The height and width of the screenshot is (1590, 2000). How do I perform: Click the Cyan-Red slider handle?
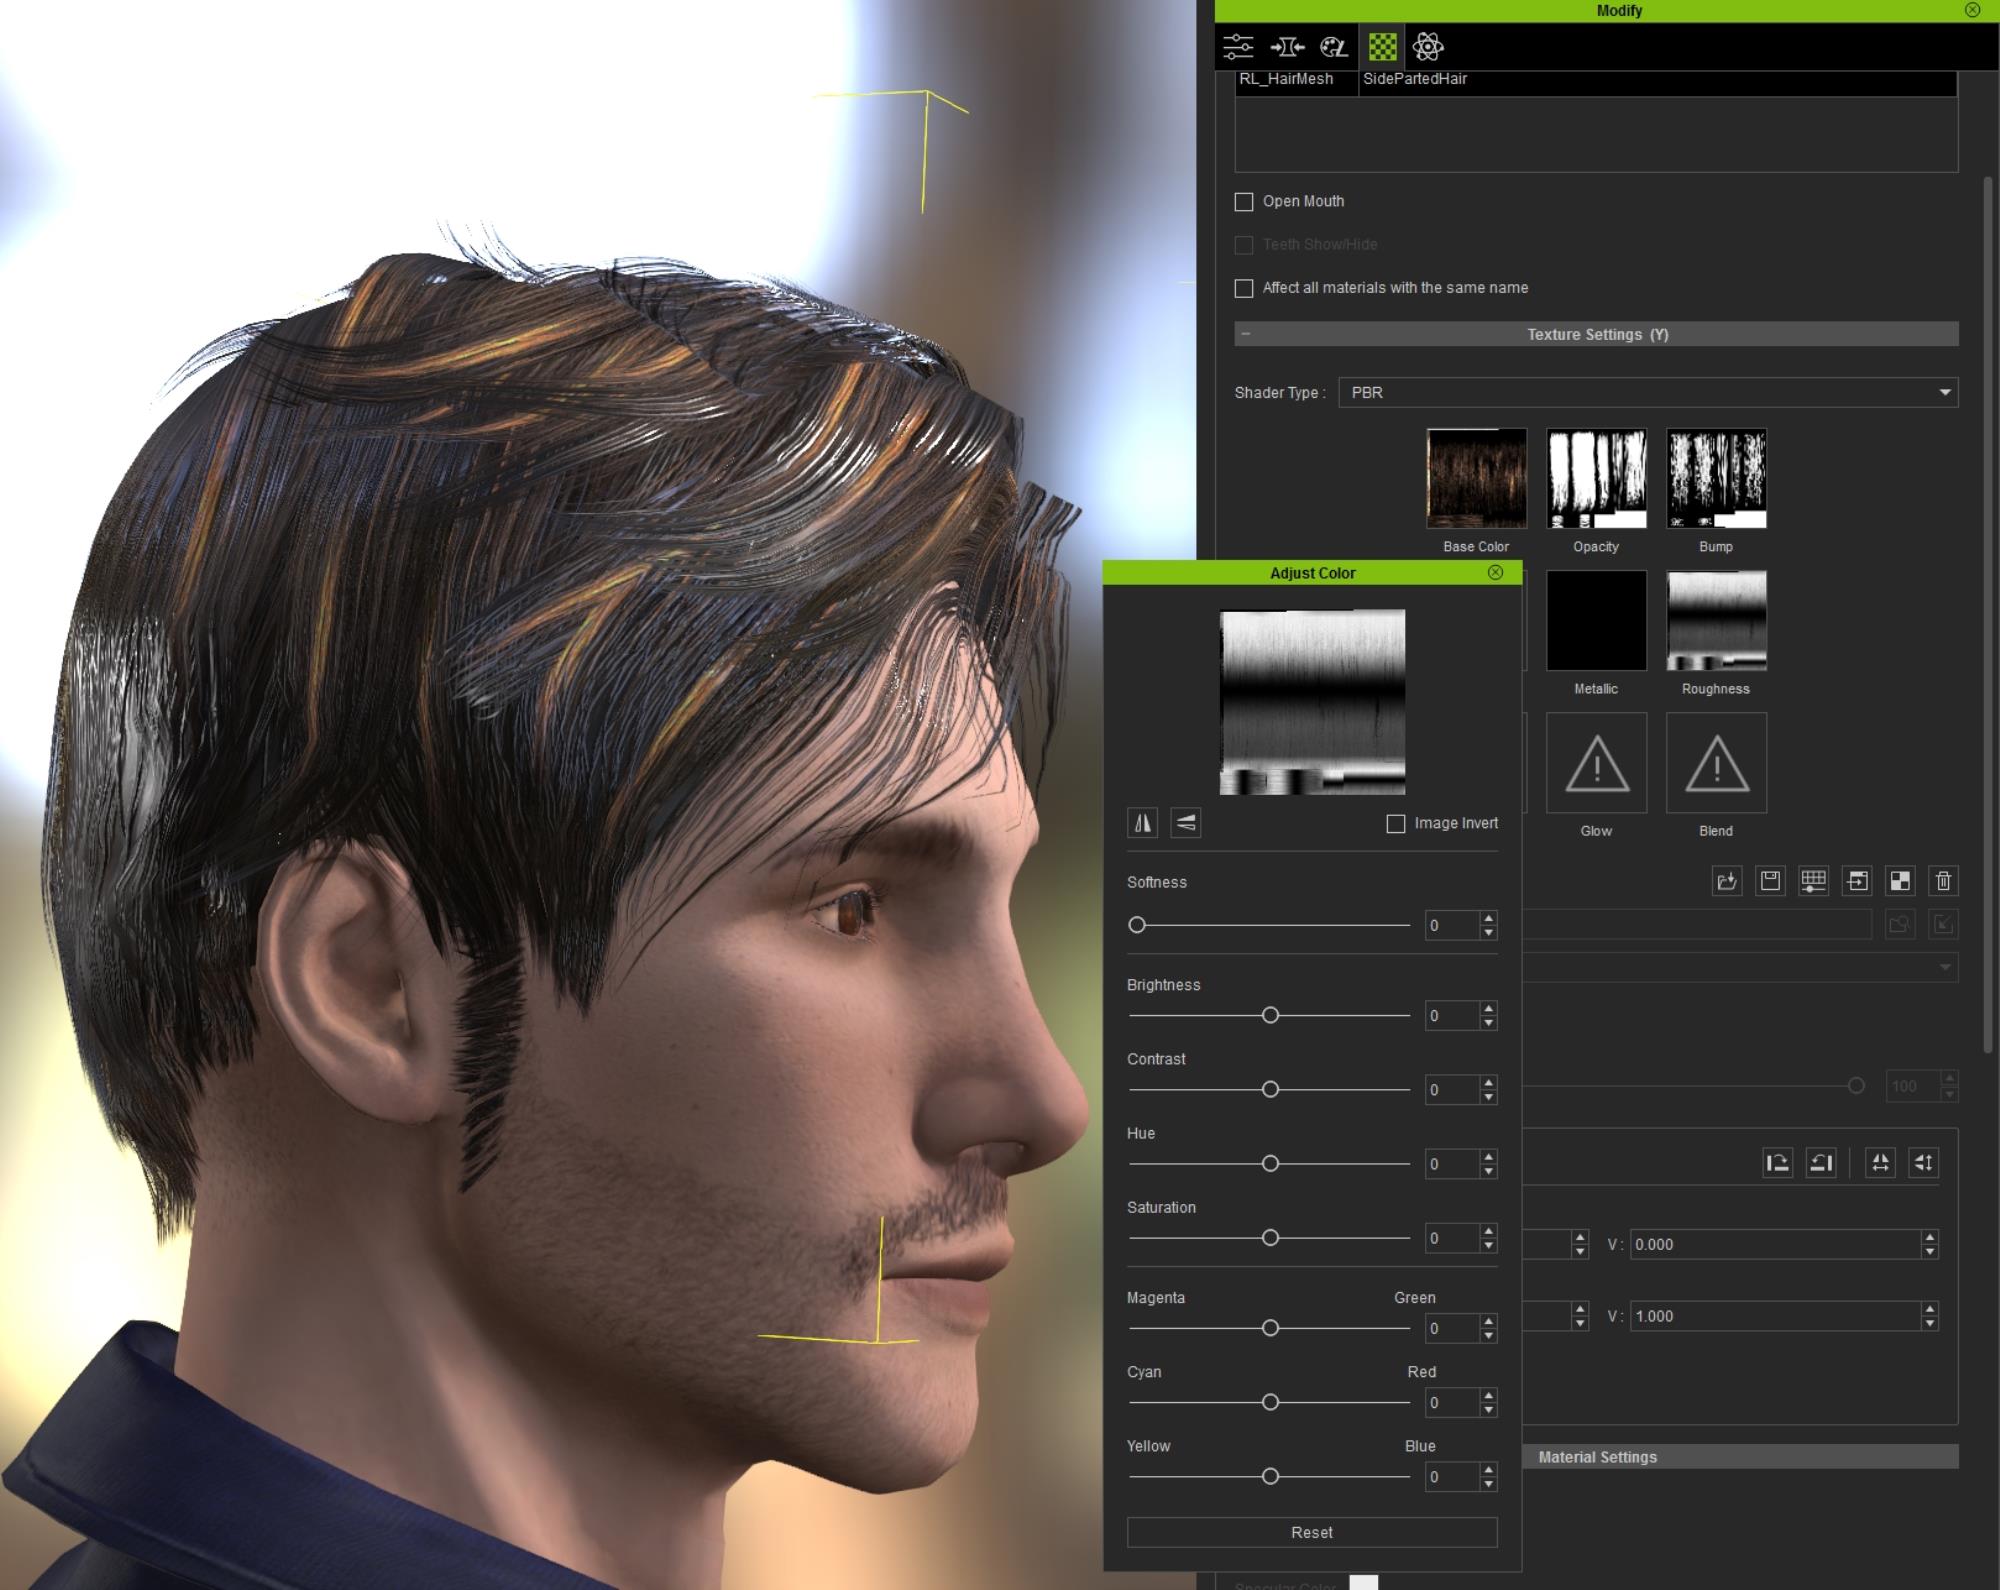pos(1270,1402)
